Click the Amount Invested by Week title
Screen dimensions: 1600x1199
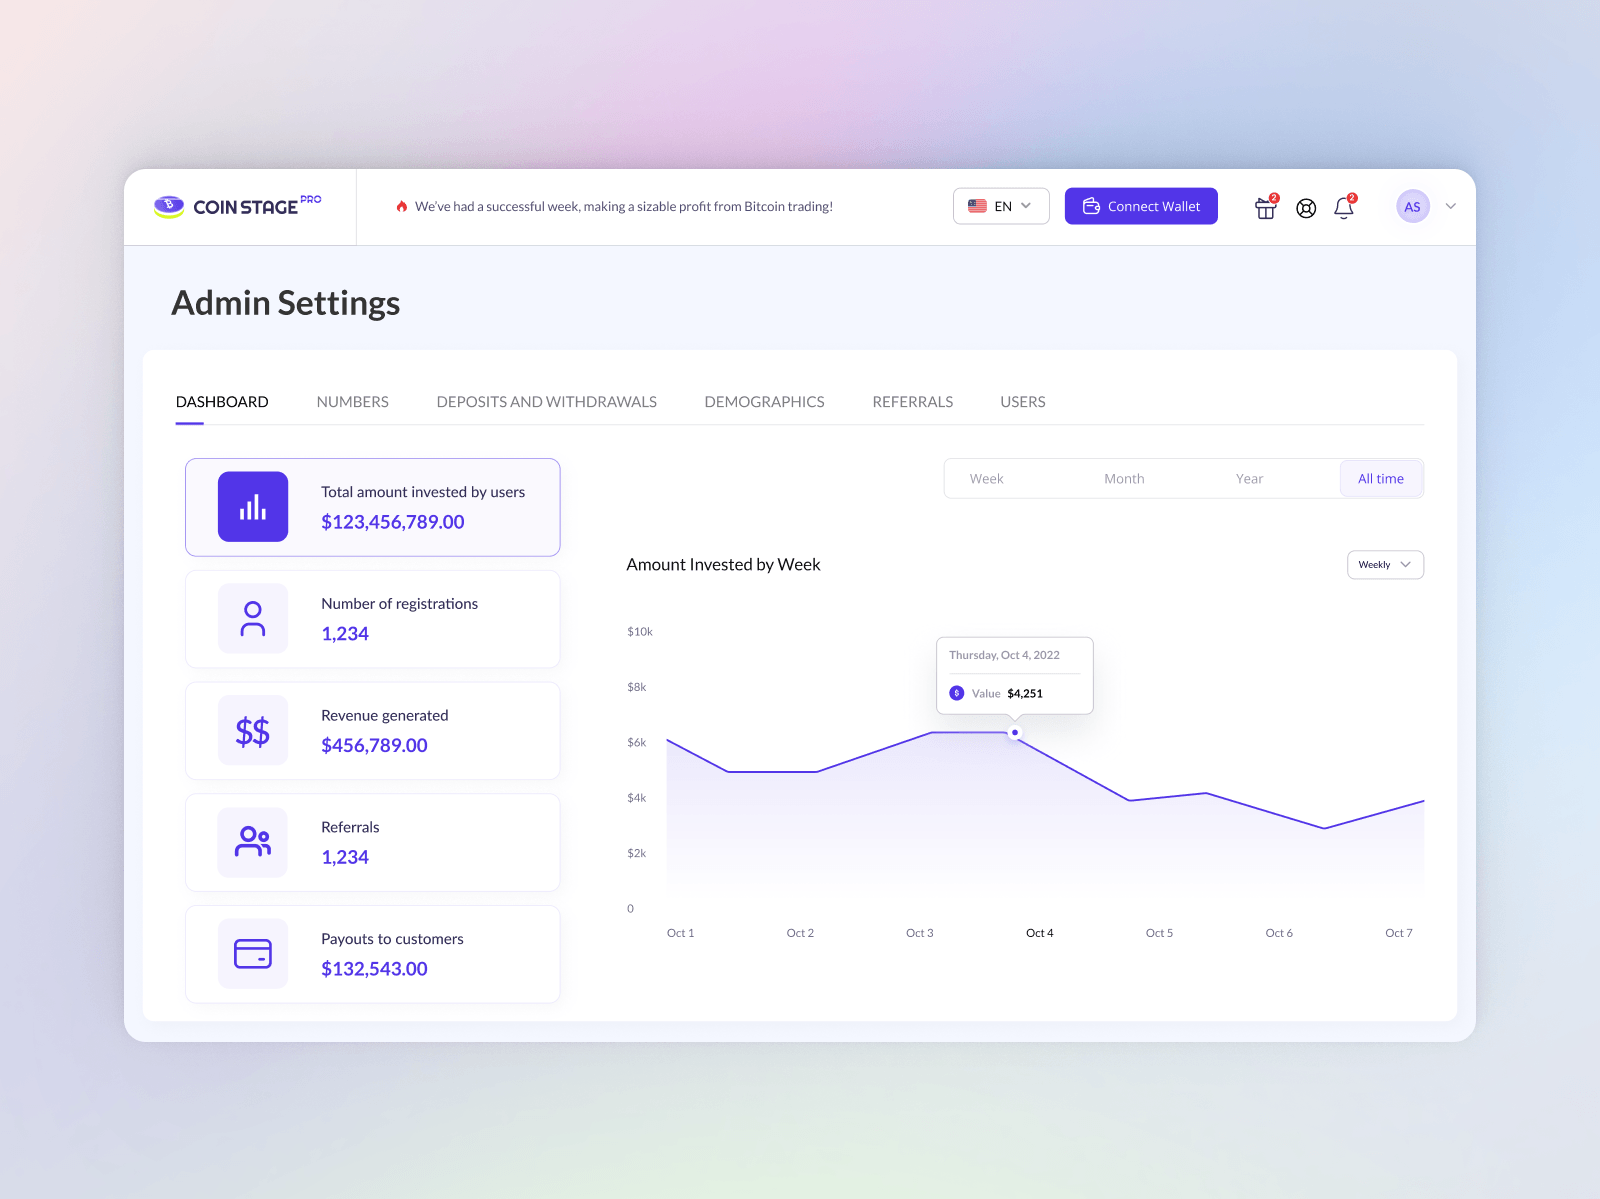click(x=723, y=565)
